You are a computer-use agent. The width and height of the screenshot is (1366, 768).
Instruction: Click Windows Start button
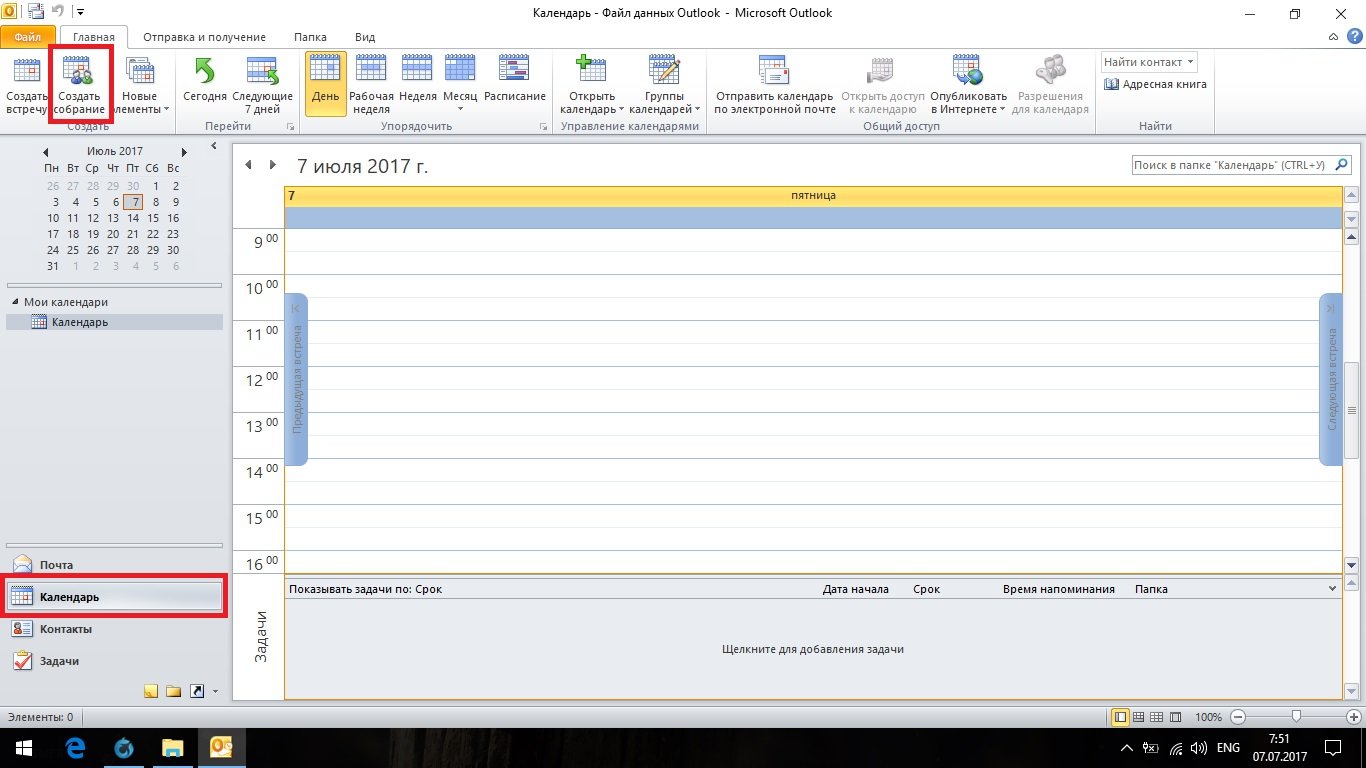[24, 748]
